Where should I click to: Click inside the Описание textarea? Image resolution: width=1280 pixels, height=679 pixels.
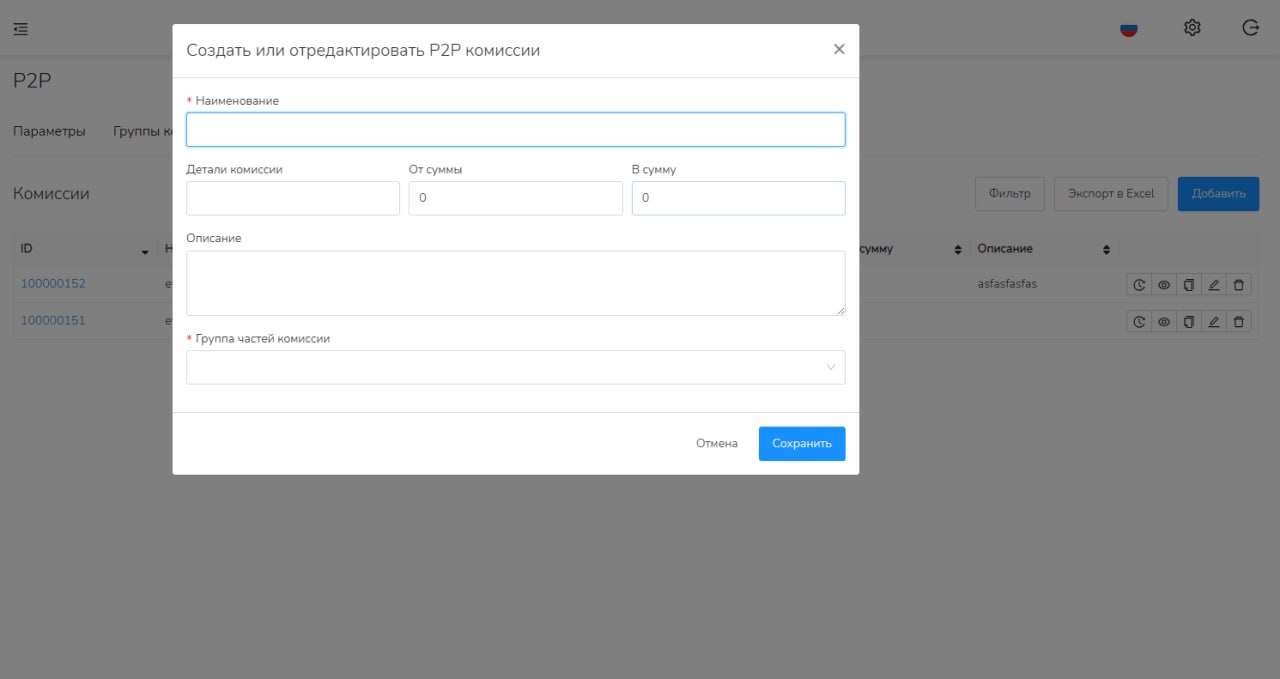[x=515, y=283]
